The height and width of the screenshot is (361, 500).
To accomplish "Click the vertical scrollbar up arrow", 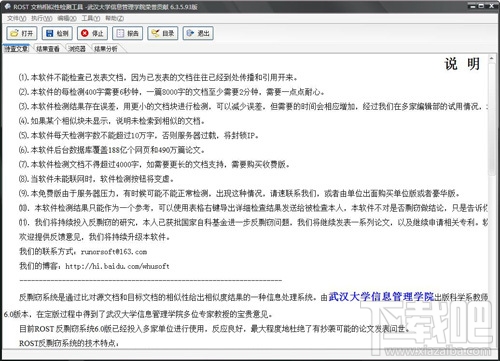I will click(x=492, y=58).
